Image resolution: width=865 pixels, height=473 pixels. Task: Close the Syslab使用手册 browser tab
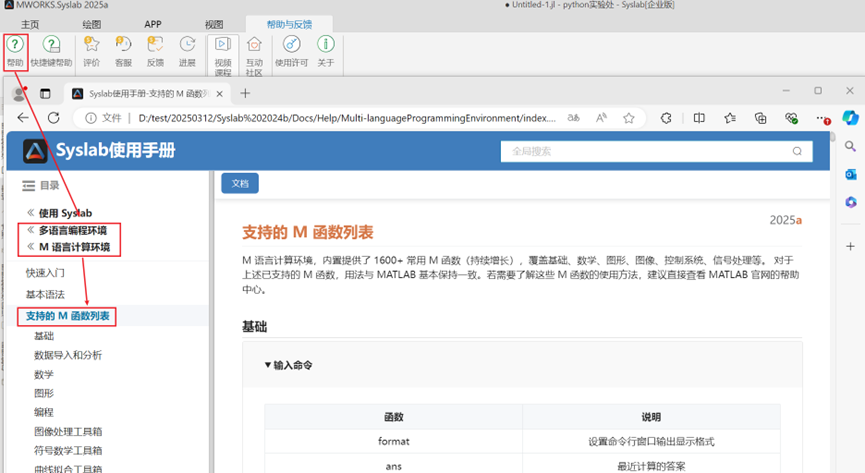coord(220,94)
